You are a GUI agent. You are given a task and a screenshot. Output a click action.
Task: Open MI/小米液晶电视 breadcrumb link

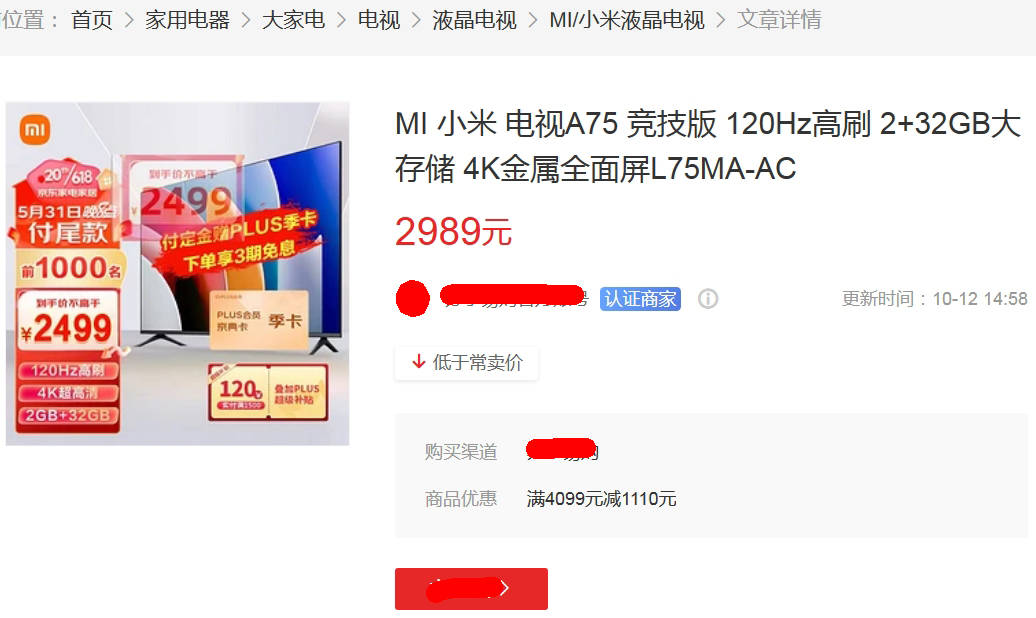(x=627, y=20)
